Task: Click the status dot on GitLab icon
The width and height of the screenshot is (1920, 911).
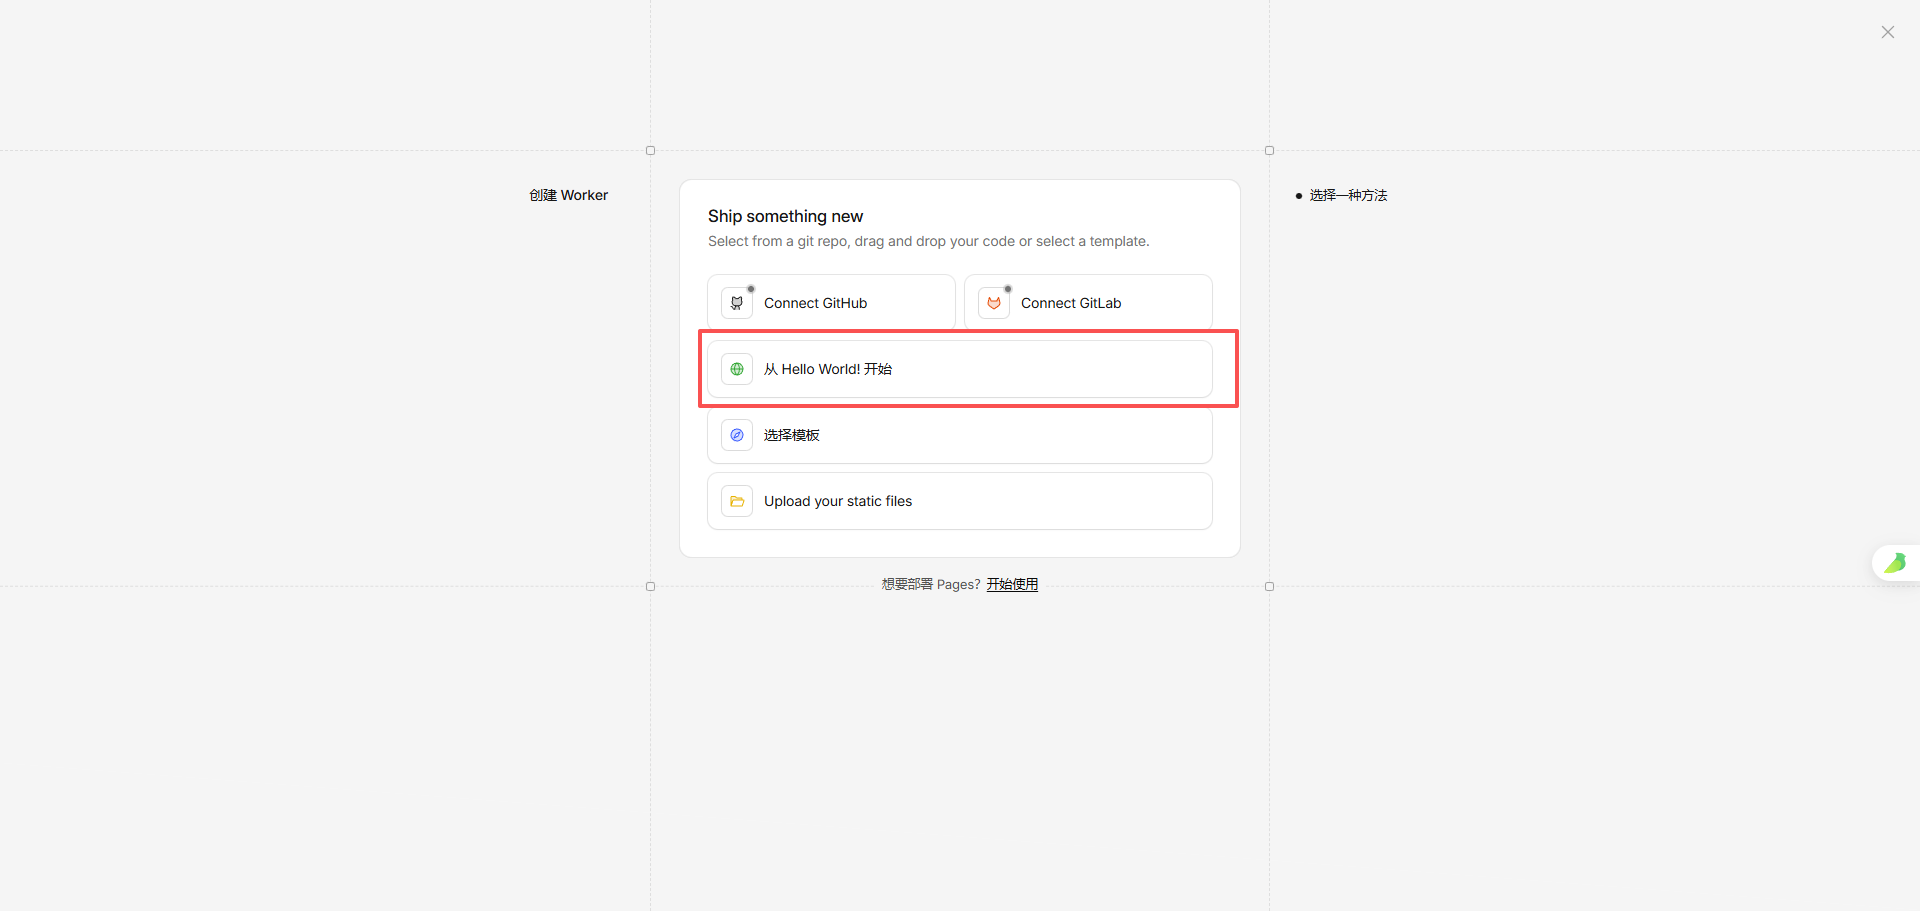Action: (x=1008, y=289)
